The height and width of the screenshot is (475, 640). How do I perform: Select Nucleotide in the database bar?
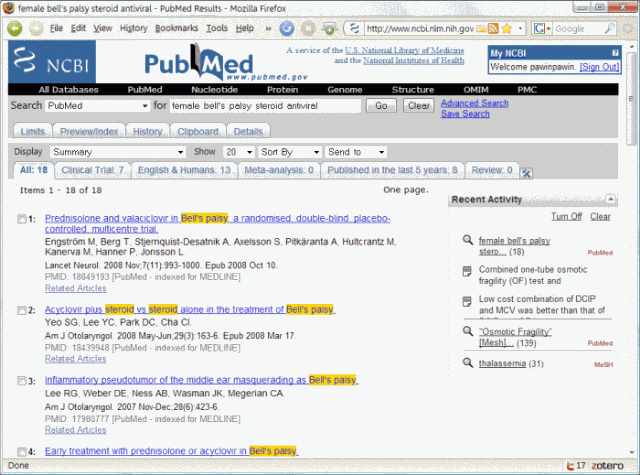tap(214, 89)
